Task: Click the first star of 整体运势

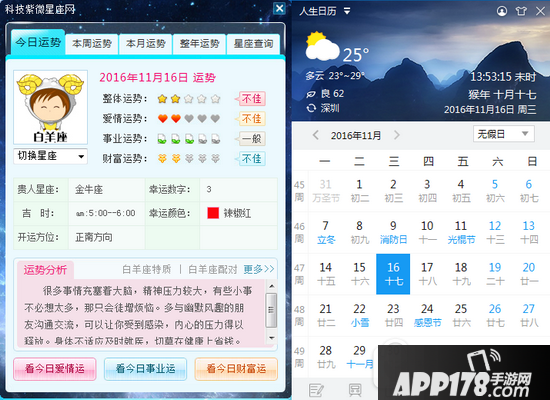Action: [162, 99]
